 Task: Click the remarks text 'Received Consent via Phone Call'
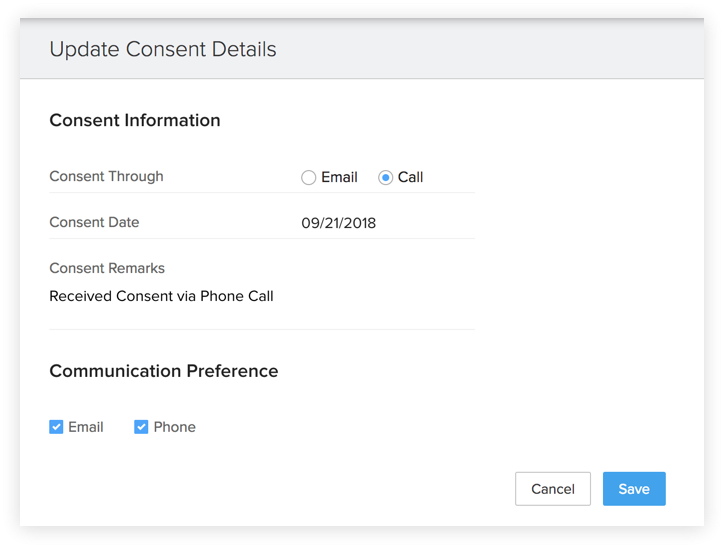click(161, 296)
